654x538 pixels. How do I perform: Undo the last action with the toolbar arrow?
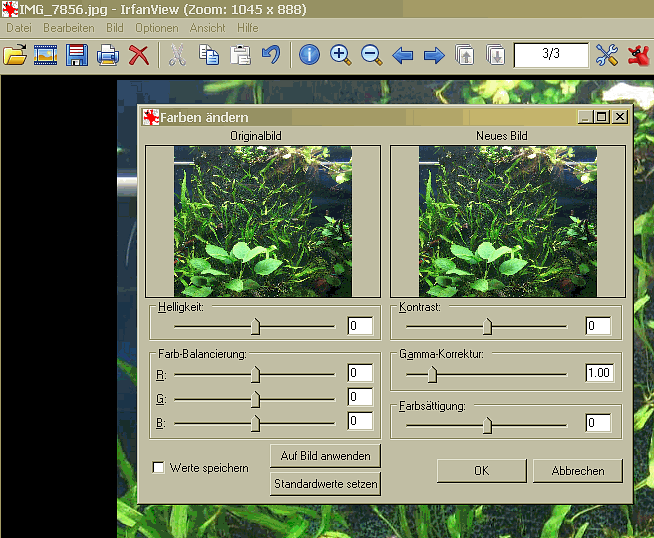point(270,55)
